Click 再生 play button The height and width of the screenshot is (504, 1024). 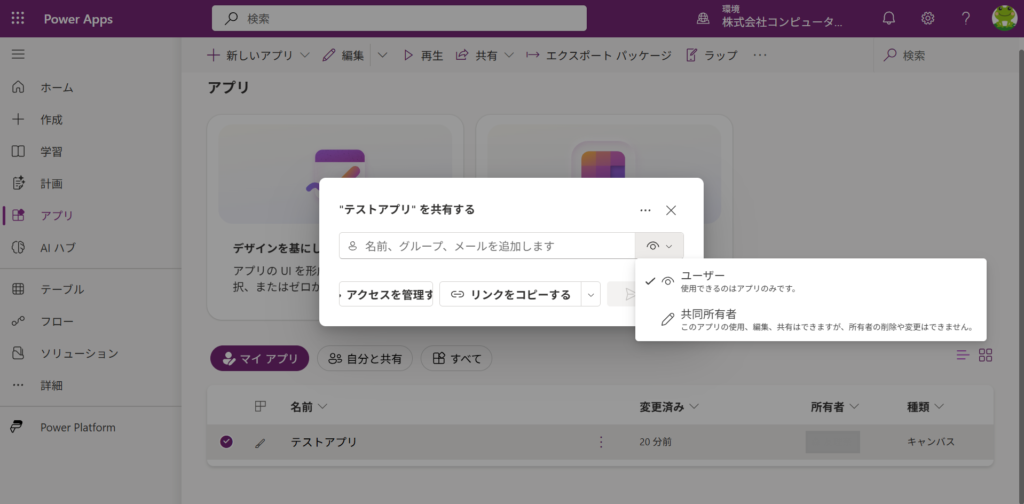[423, 55]
